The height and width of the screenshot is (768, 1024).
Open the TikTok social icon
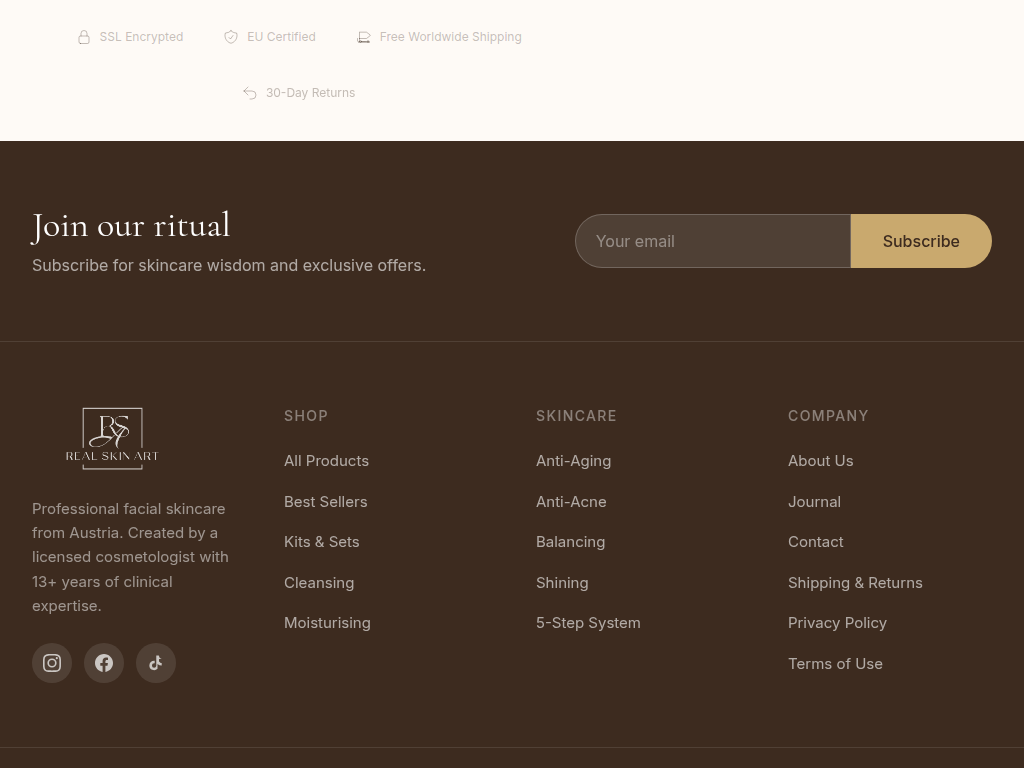156,663
